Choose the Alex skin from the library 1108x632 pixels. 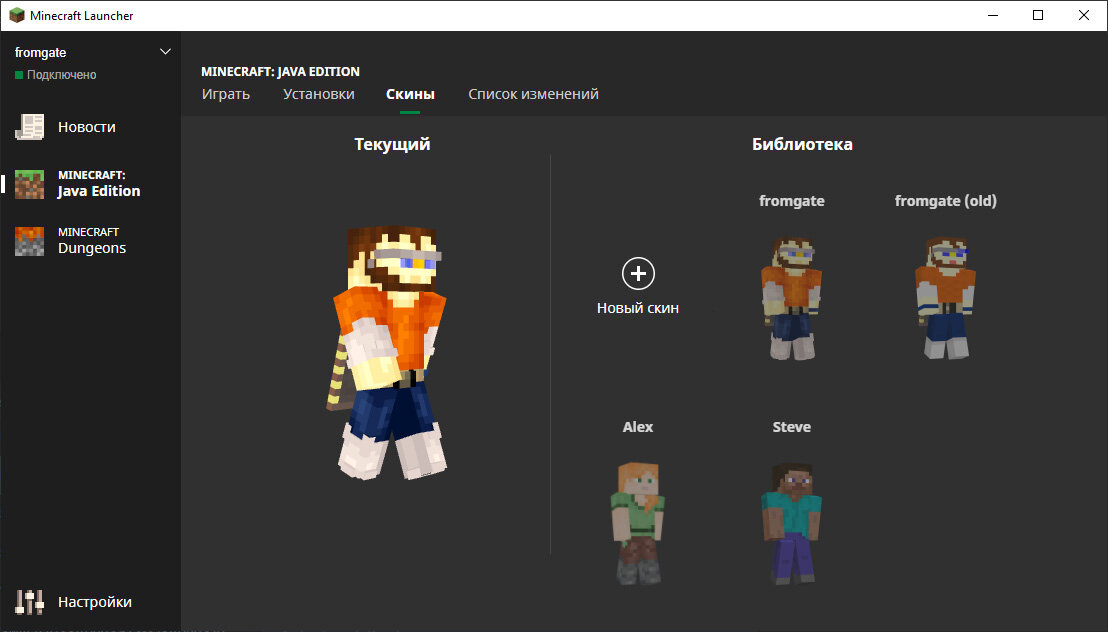pos(637,520)
